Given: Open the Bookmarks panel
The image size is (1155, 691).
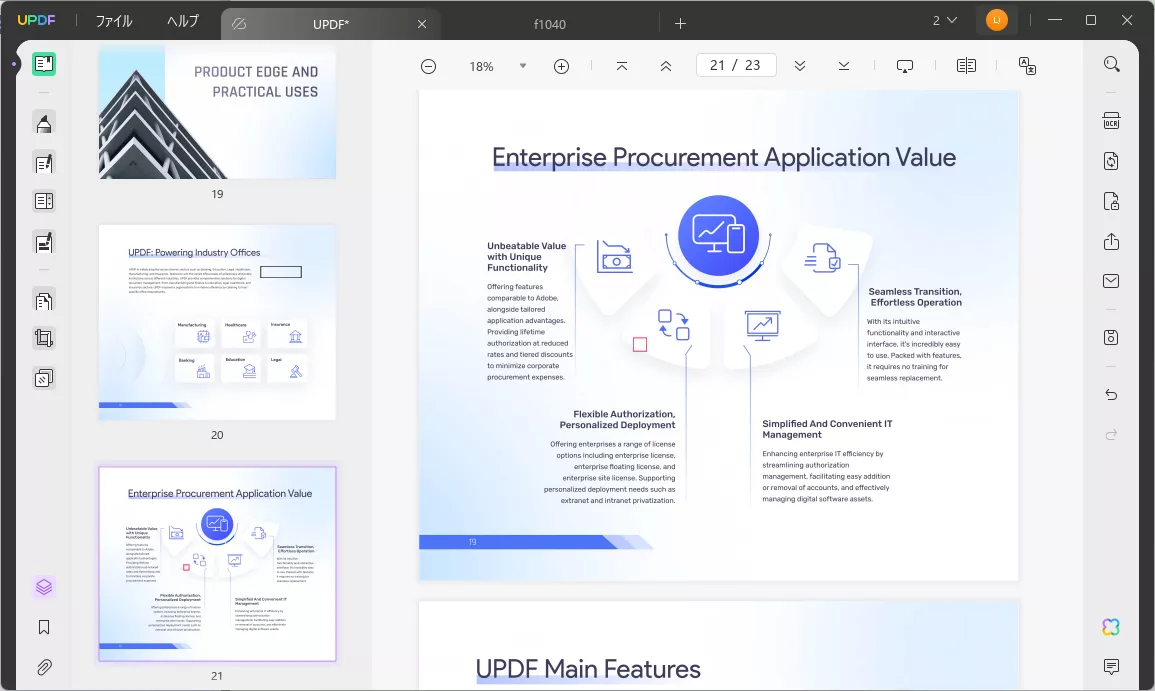Looking at the screenshot, I should [x=44, y=627].
